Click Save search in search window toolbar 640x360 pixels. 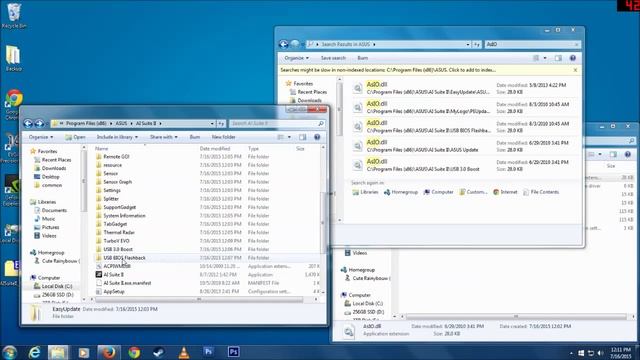[333, 58]
